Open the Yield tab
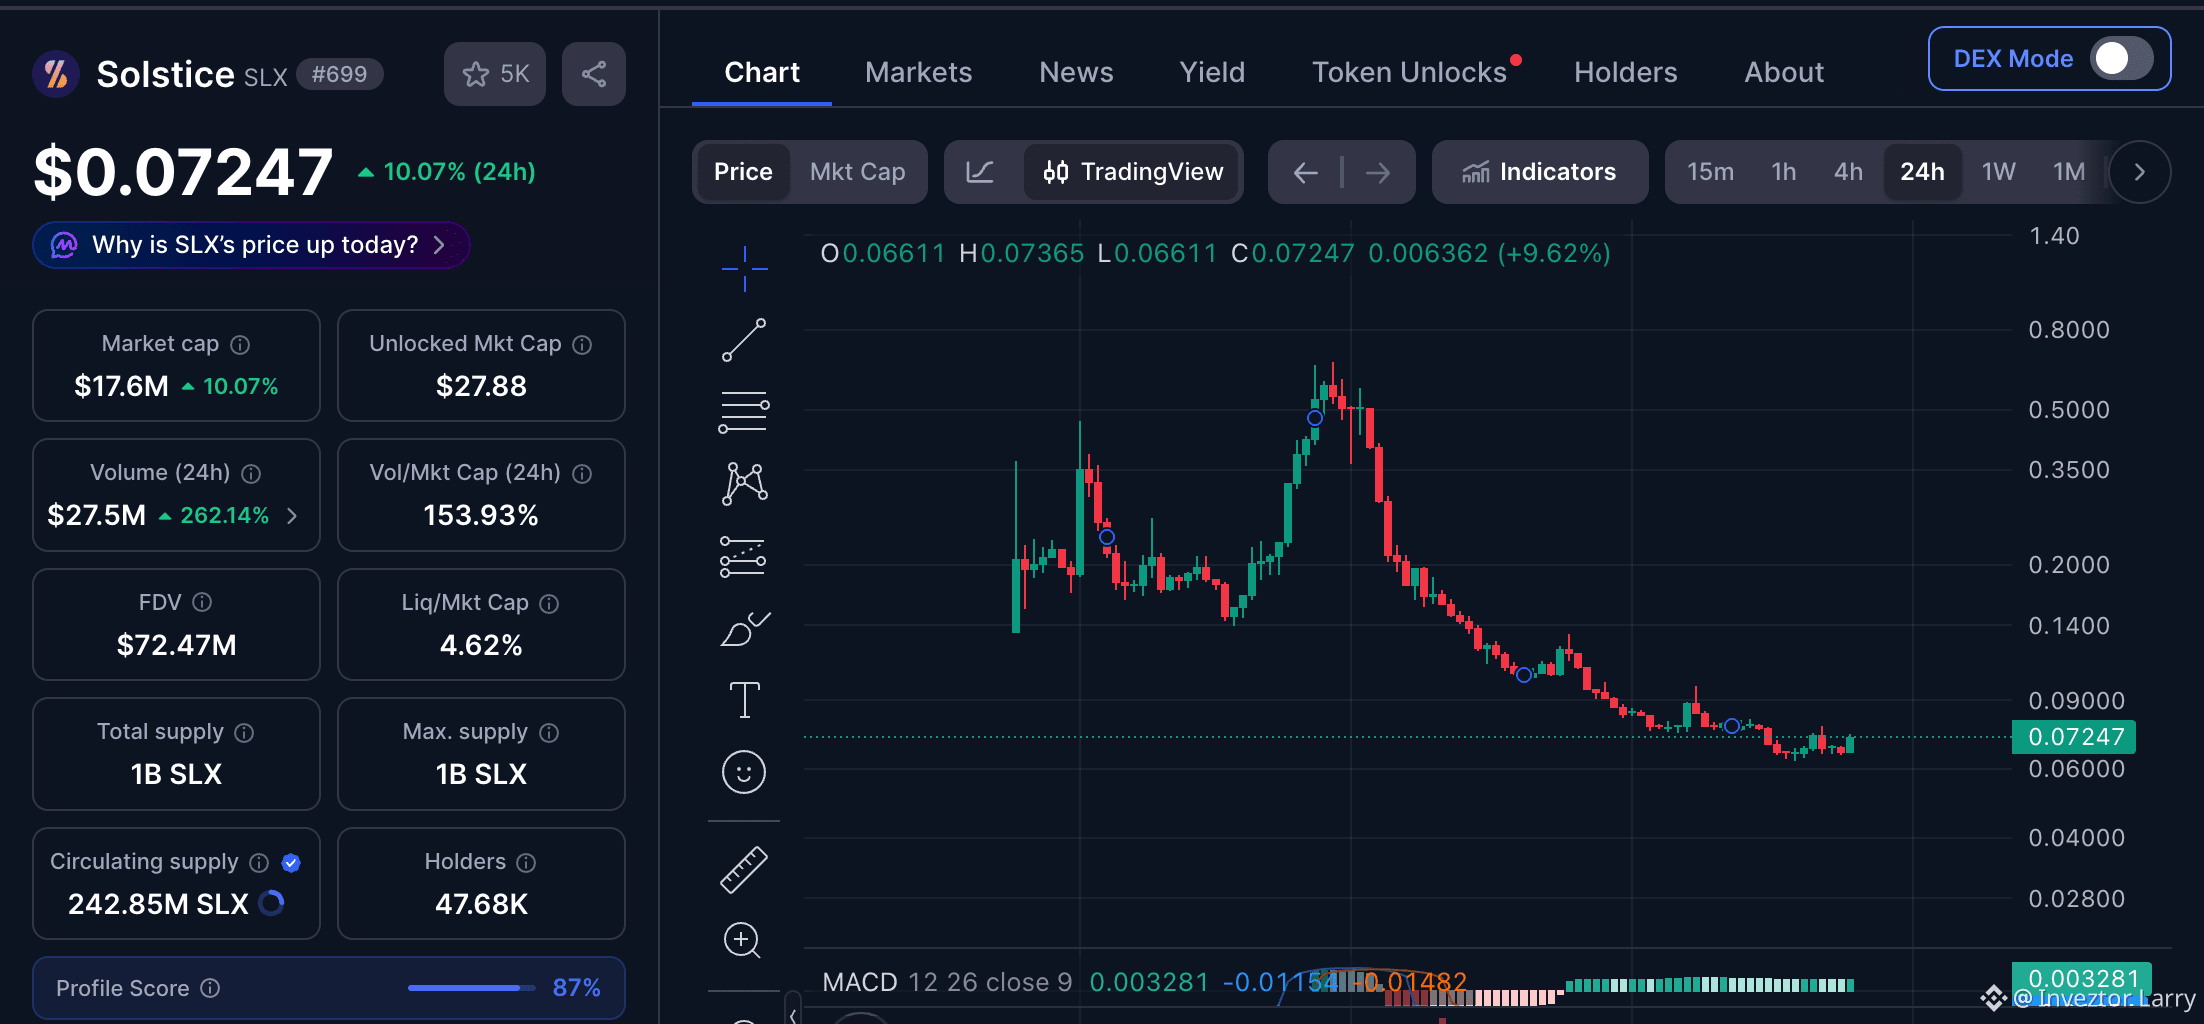This screenshot has width=2204, height=1024. pos(1212,72)
